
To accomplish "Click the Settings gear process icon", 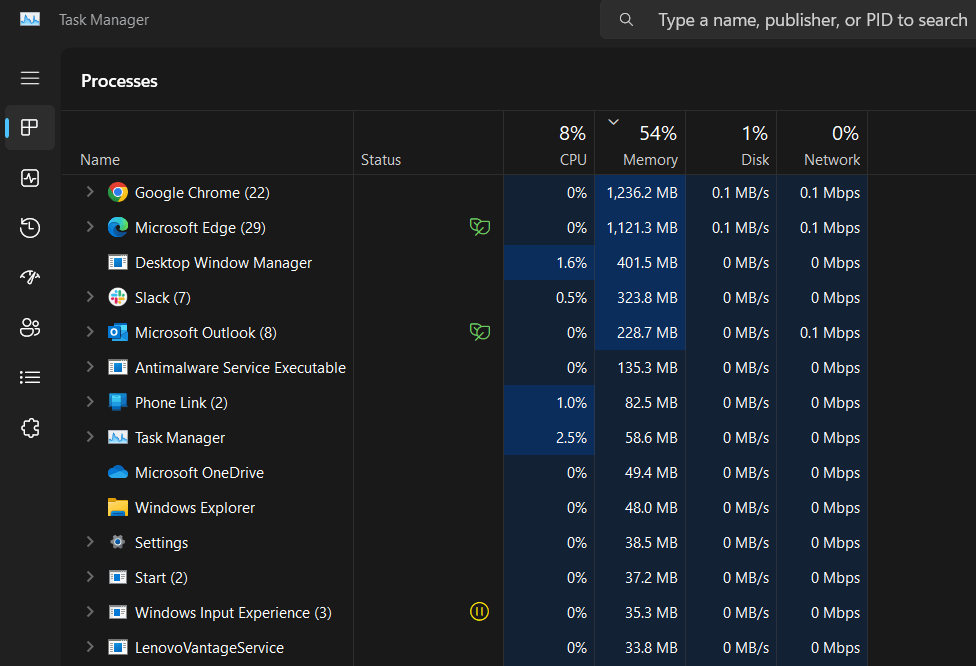I will click(118, 542).
